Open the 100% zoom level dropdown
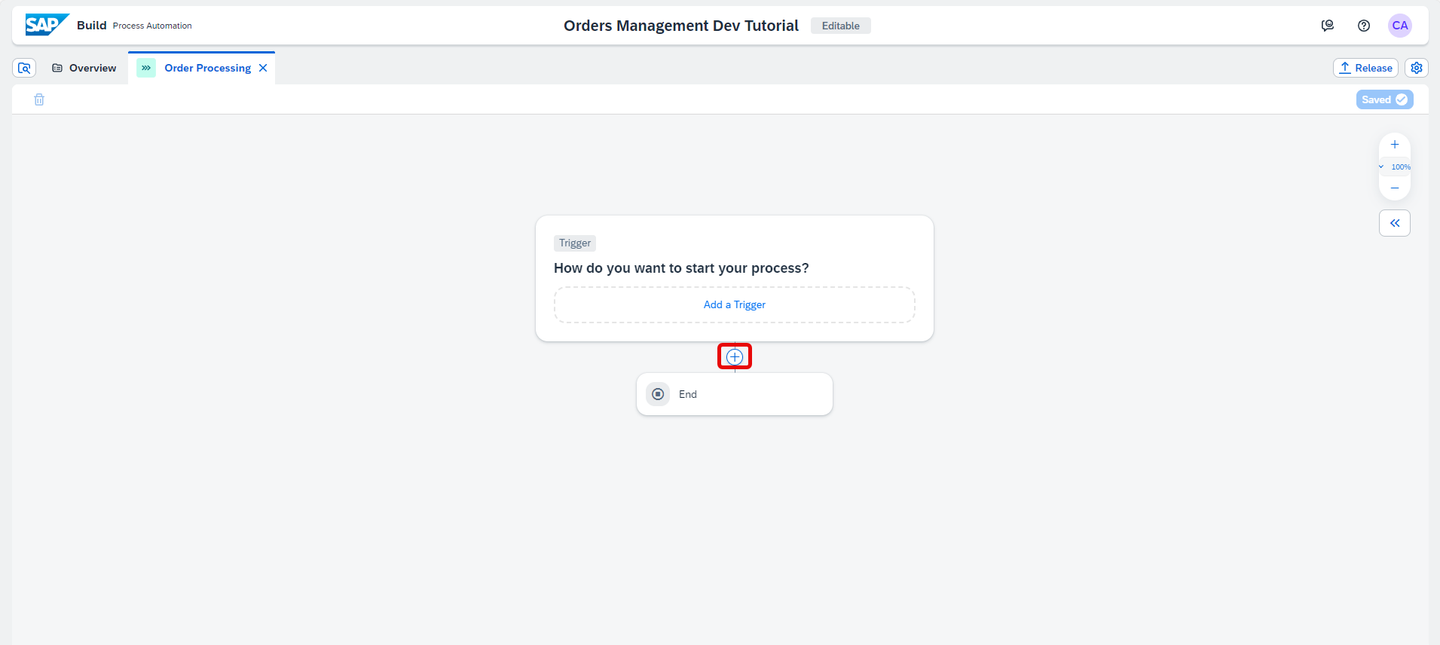This screenshot has height=645, width=1440. pos(1395,167)
